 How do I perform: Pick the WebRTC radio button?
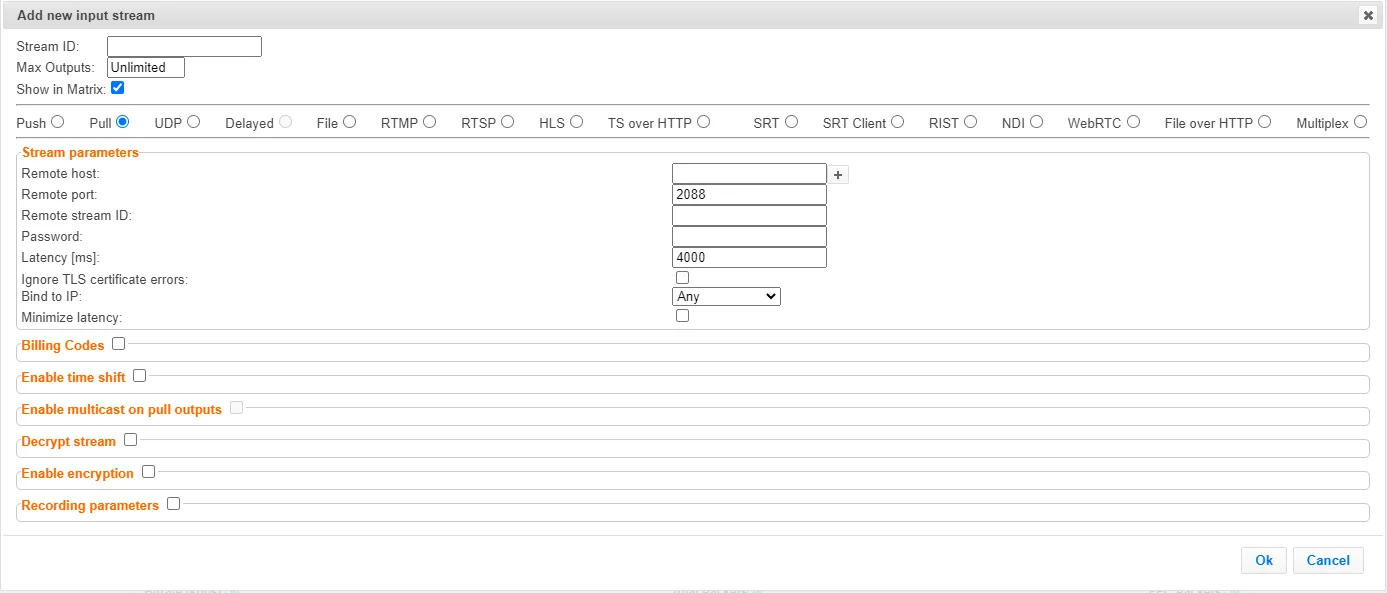[x=1134, y=122]
